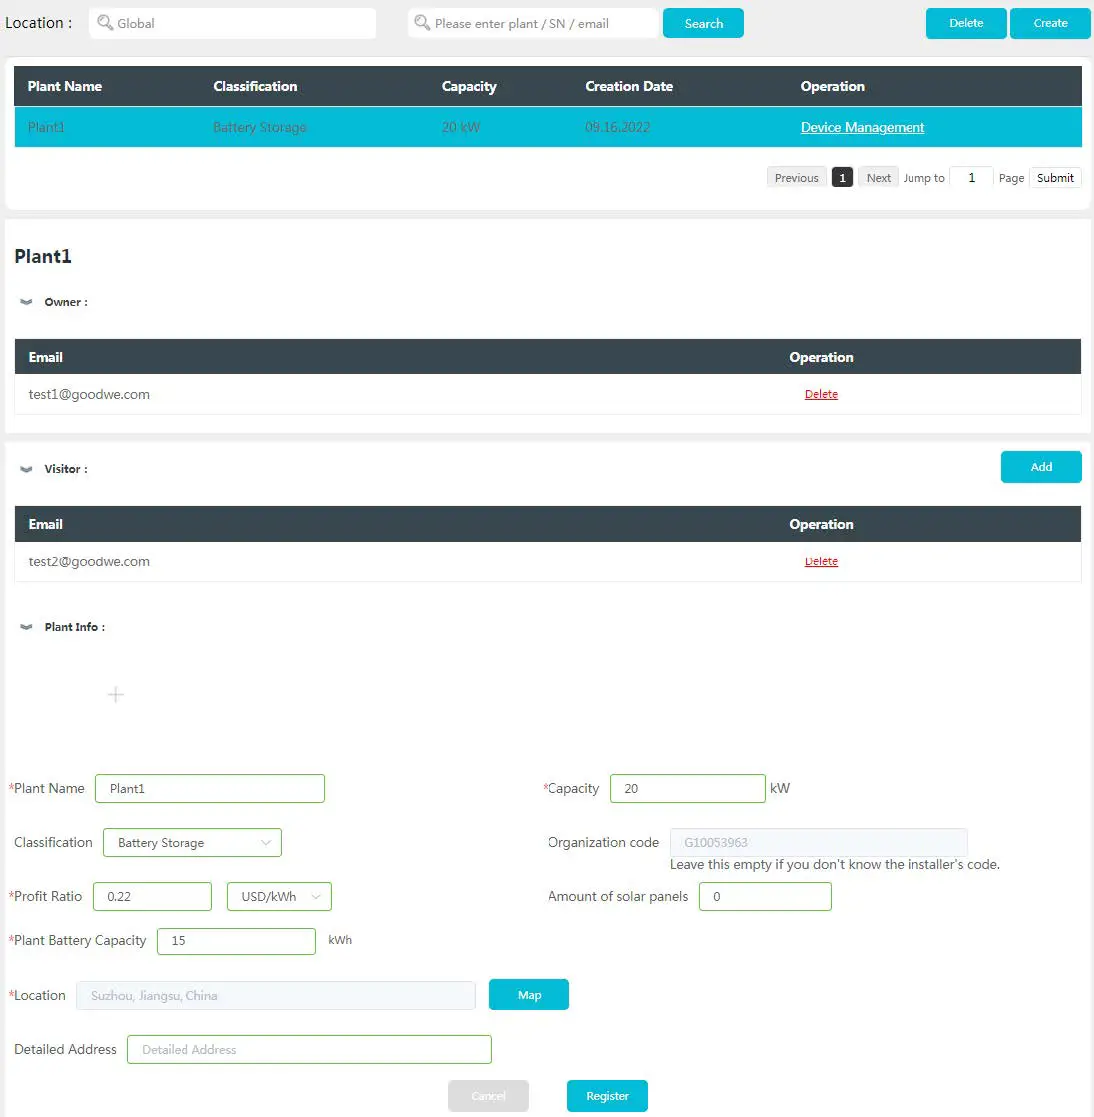
Task: Delete the owner test1@goodwe.com
Action: [x=821, y=394]
